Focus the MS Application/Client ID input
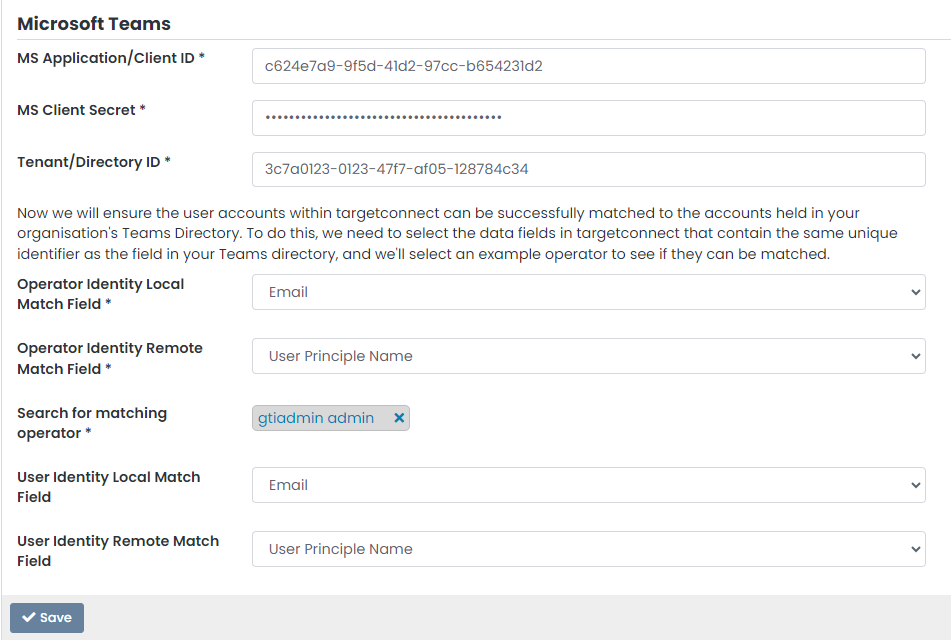951x640 pixels. [588, 67]
